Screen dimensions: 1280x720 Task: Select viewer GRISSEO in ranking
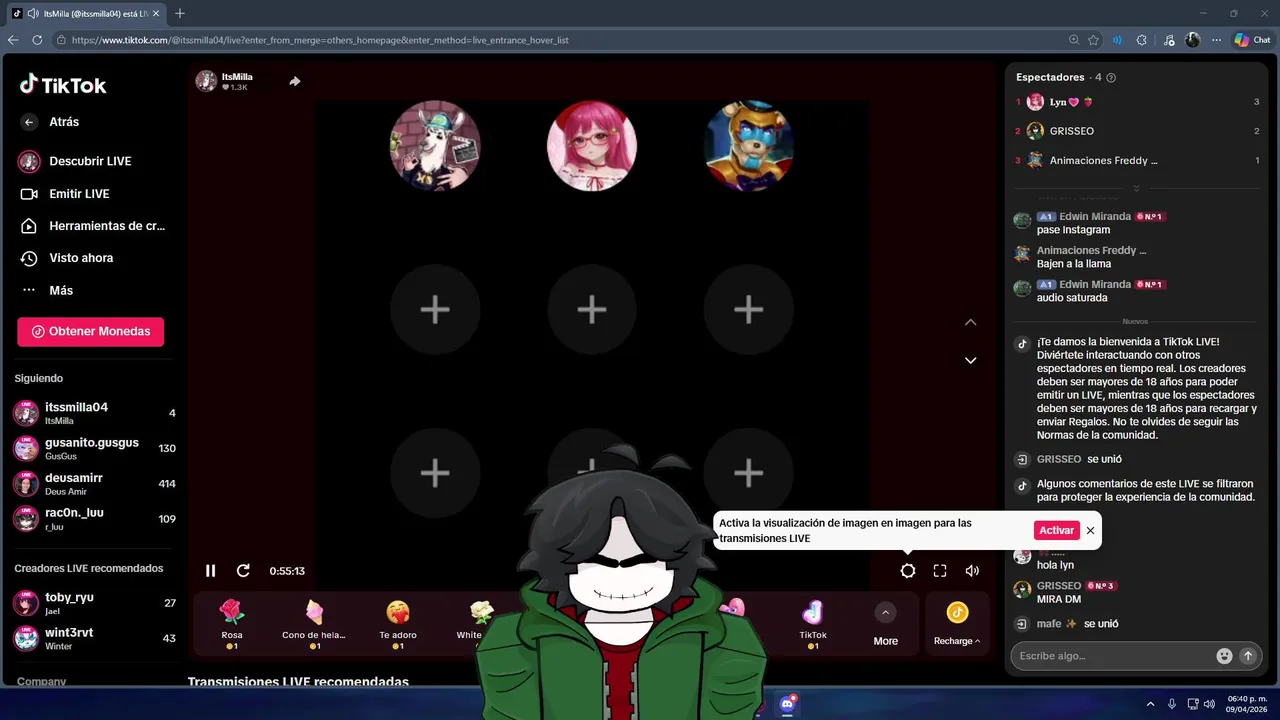1138,131
